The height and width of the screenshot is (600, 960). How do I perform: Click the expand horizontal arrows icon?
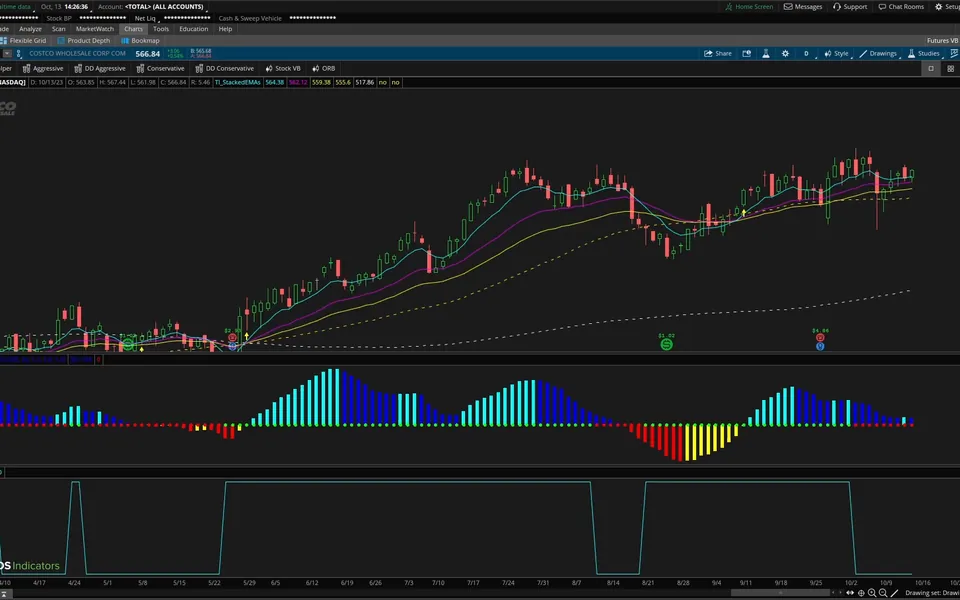(850, 593)
